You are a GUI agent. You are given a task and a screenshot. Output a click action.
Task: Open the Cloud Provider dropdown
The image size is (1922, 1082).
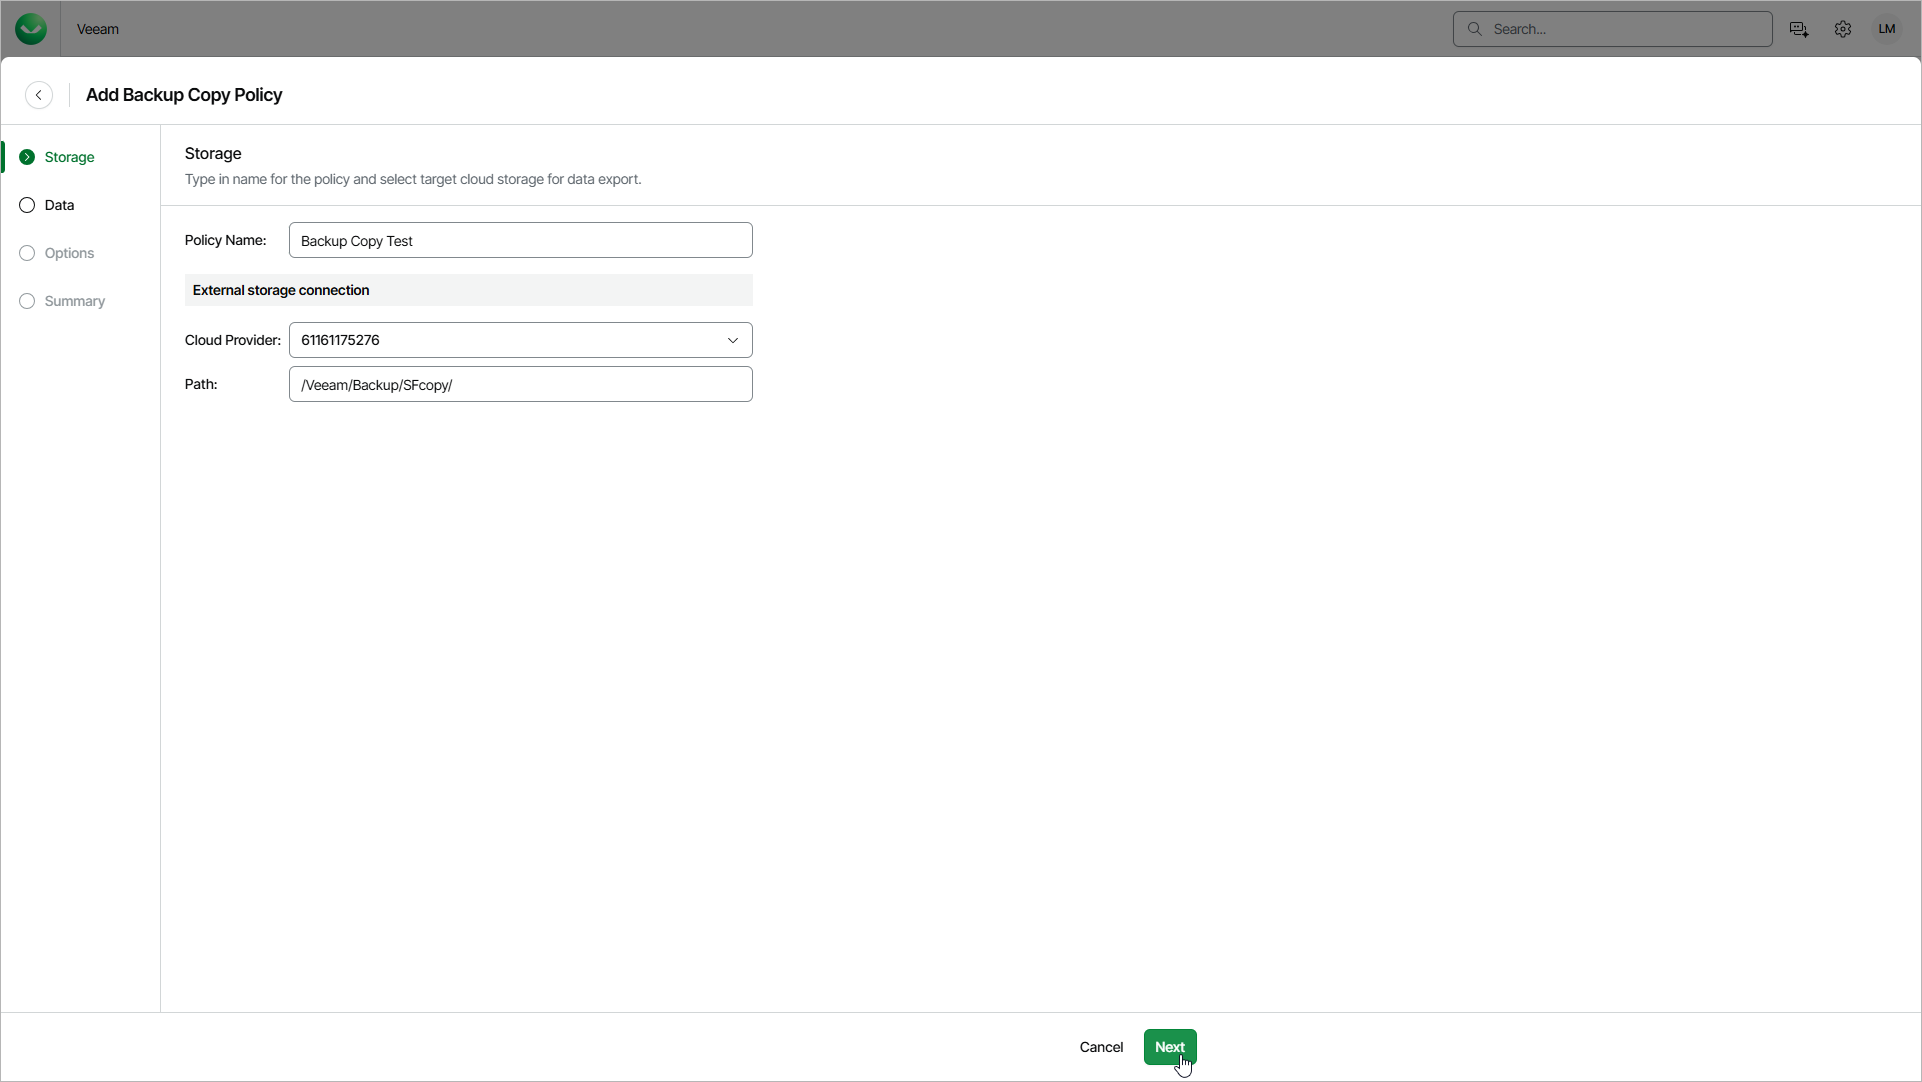[x=520, y=340]
